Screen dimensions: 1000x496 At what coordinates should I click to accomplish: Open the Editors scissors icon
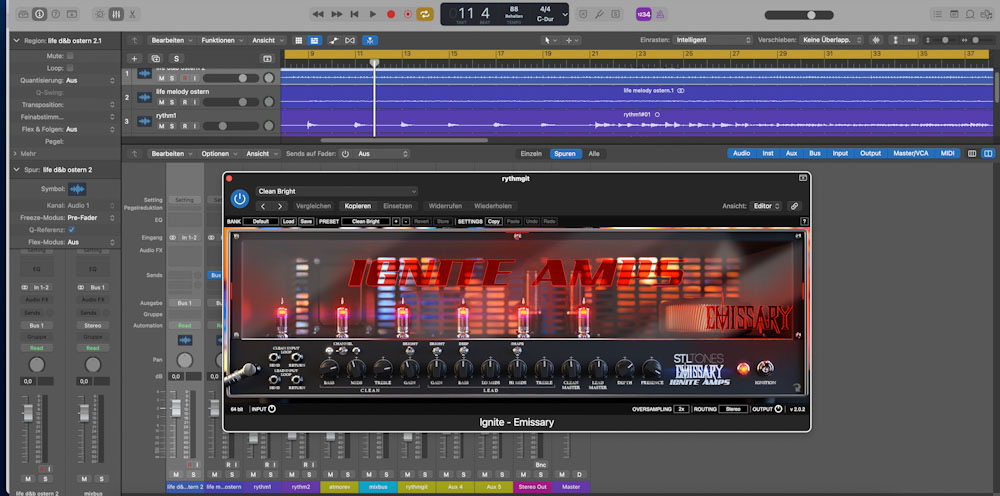[132, 13]
